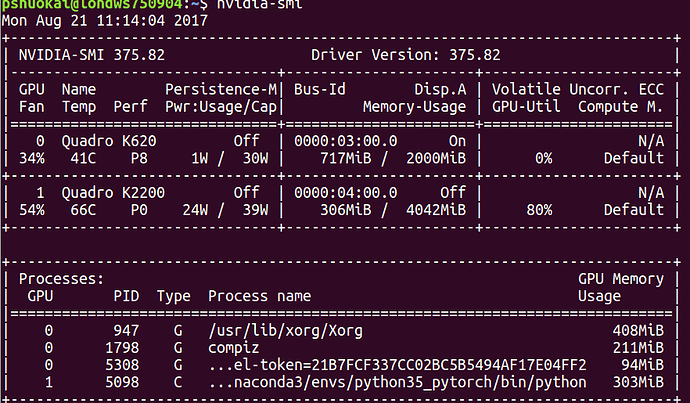Click PID 5098 in the process list
This screenshot has width=690, height=403.
pos(122,382)
